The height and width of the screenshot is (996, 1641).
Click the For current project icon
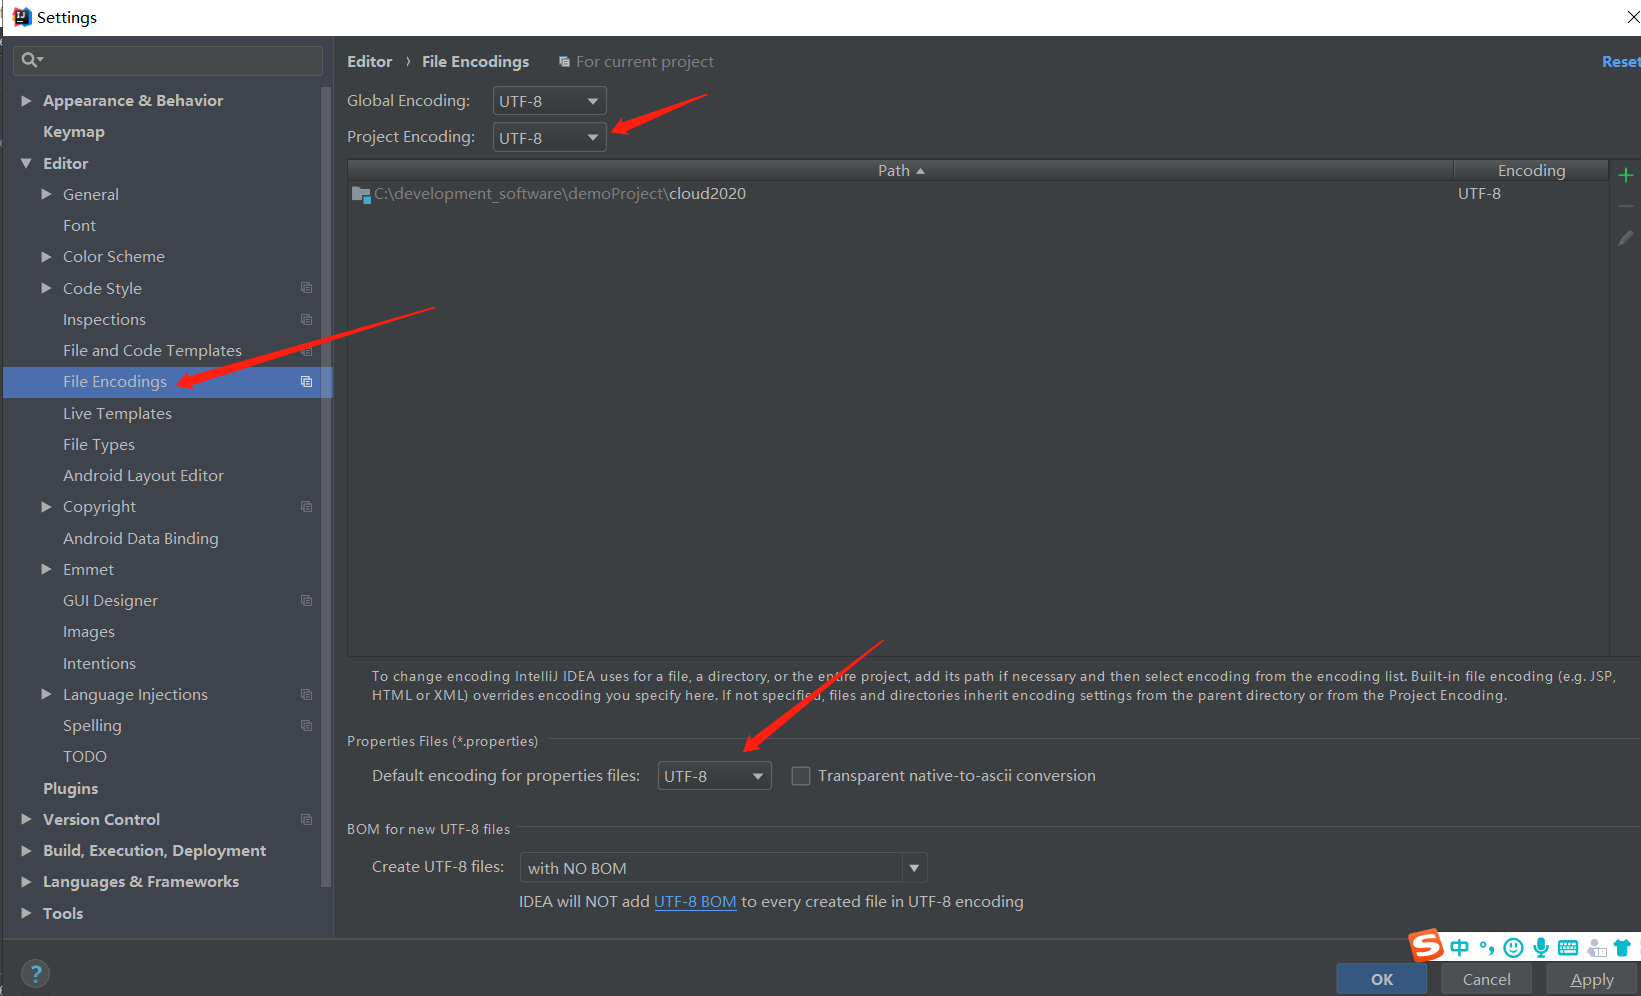pos(564,62)
